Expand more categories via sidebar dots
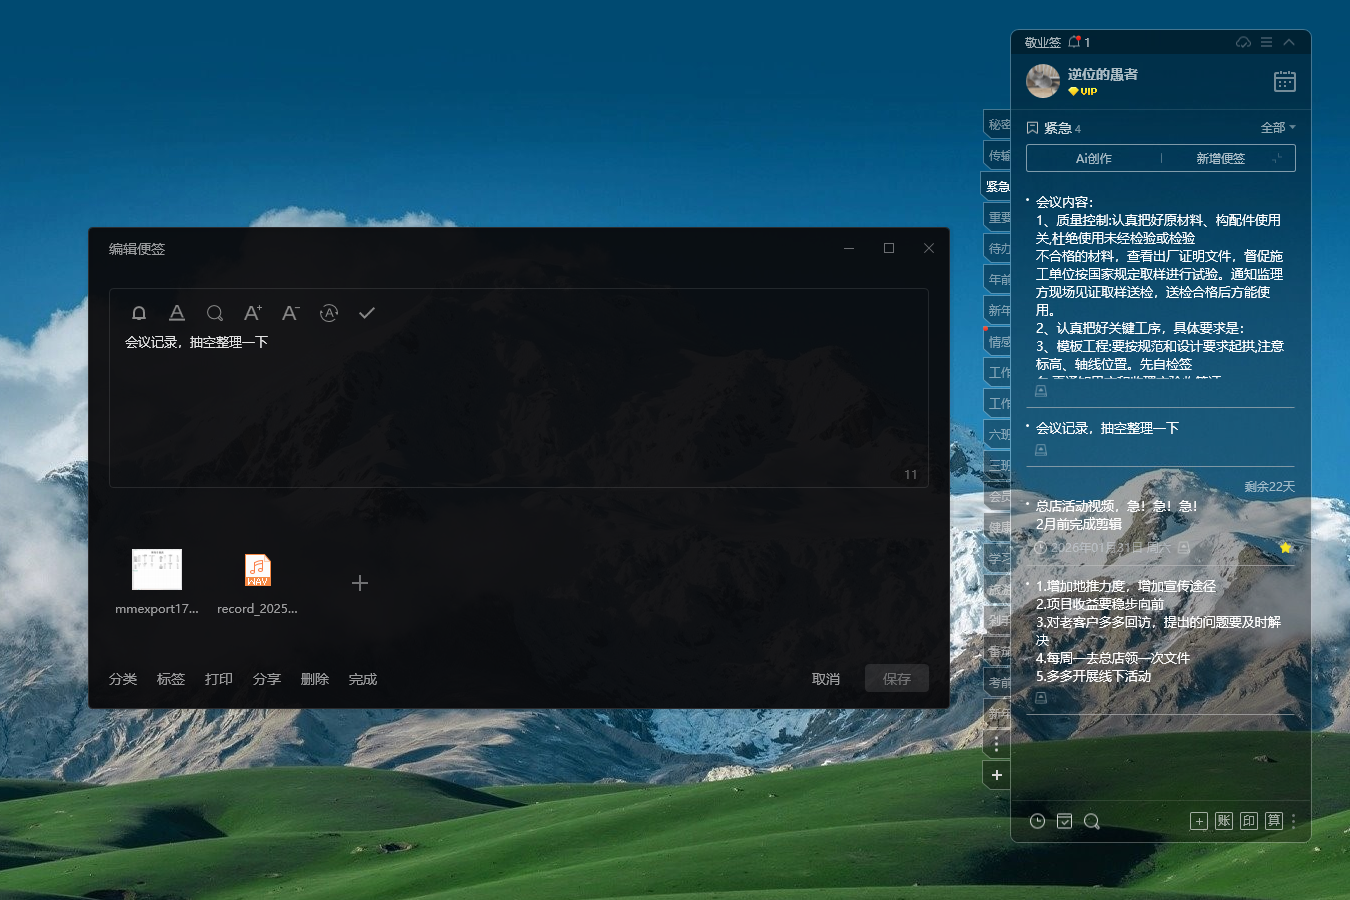 click(996, 743)
